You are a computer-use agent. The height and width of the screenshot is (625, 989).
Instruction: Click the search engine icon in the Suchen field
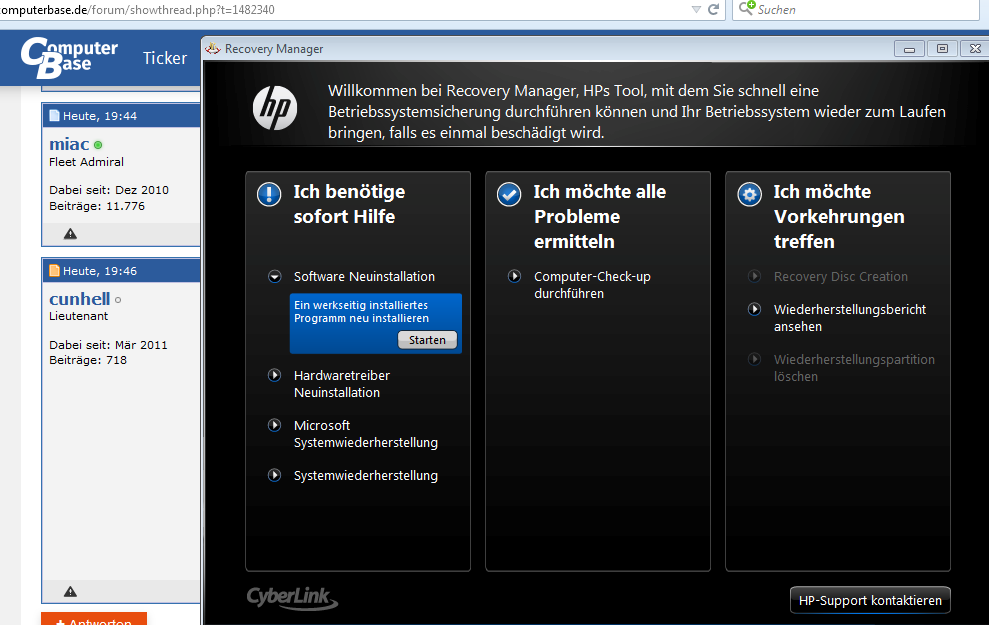pos(746,8)
